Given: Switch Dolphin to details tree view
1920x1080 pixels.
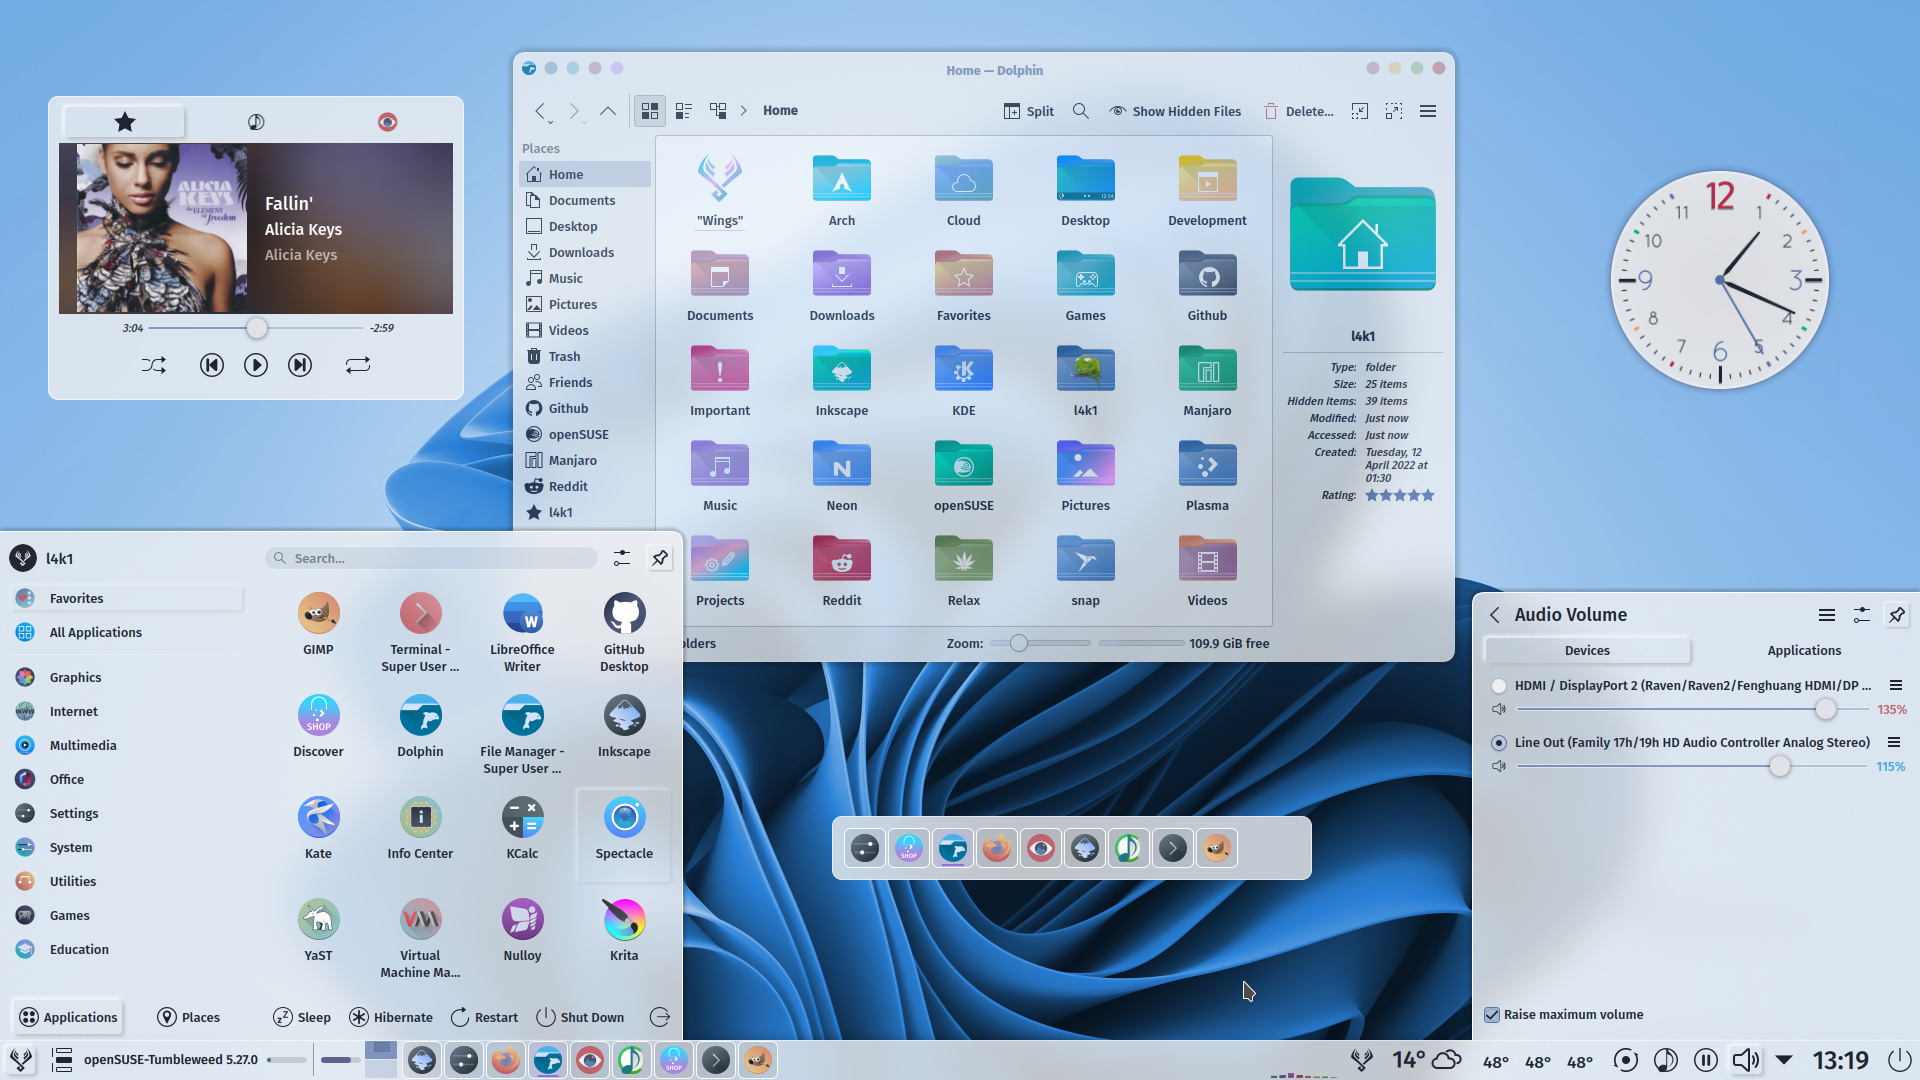Looking at the screenshot, I should click(x=718, y=111).
